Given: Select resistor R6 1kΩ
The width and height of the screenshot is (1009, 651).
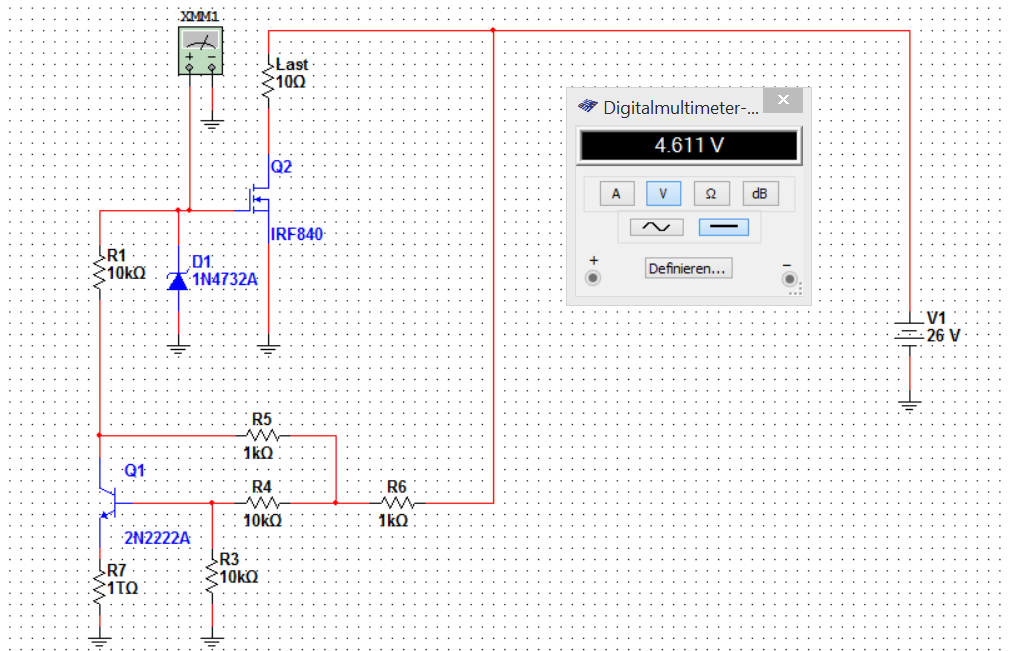Looking at the screenshot, I should [399, 502].
